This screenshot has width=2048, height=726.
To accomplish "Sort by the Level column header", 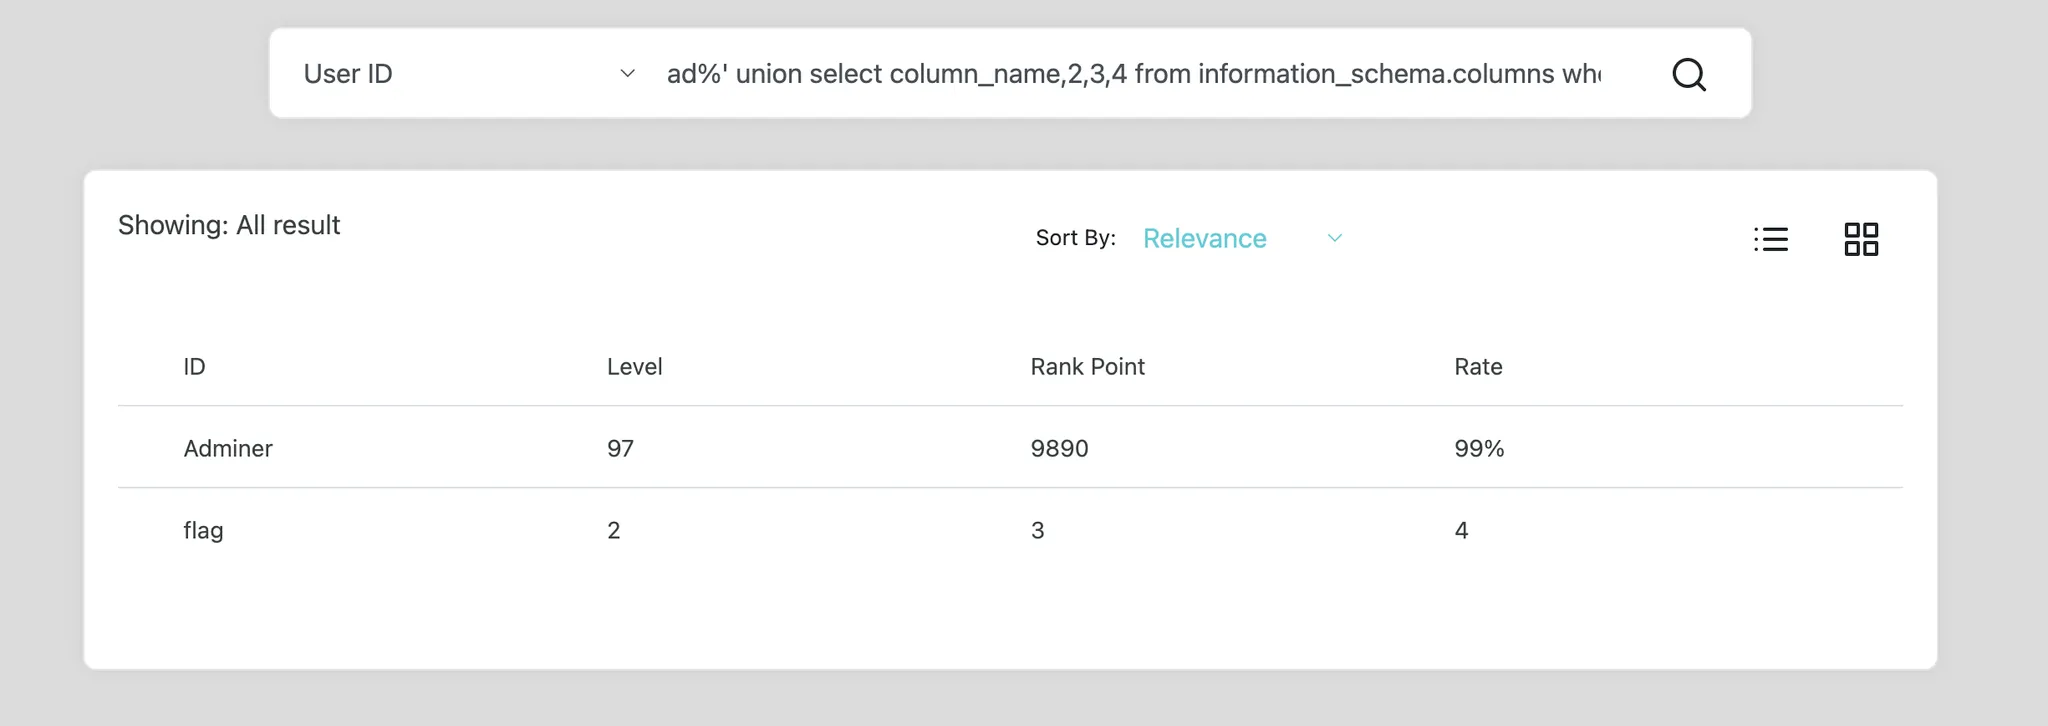I will (x=634, y=367).
